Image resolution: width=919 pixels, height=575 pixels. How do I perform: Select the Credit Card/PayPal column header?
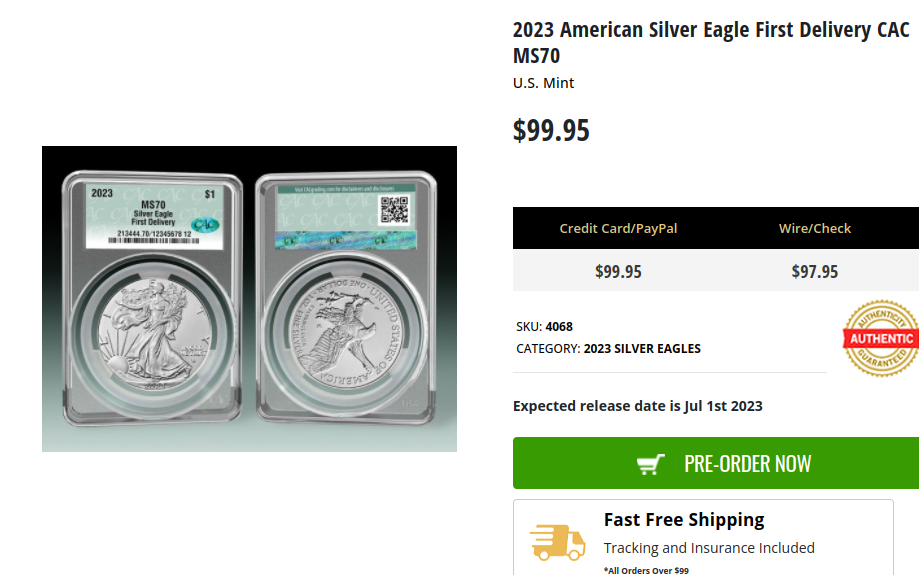pyautogui.click(x=618, y=229)
